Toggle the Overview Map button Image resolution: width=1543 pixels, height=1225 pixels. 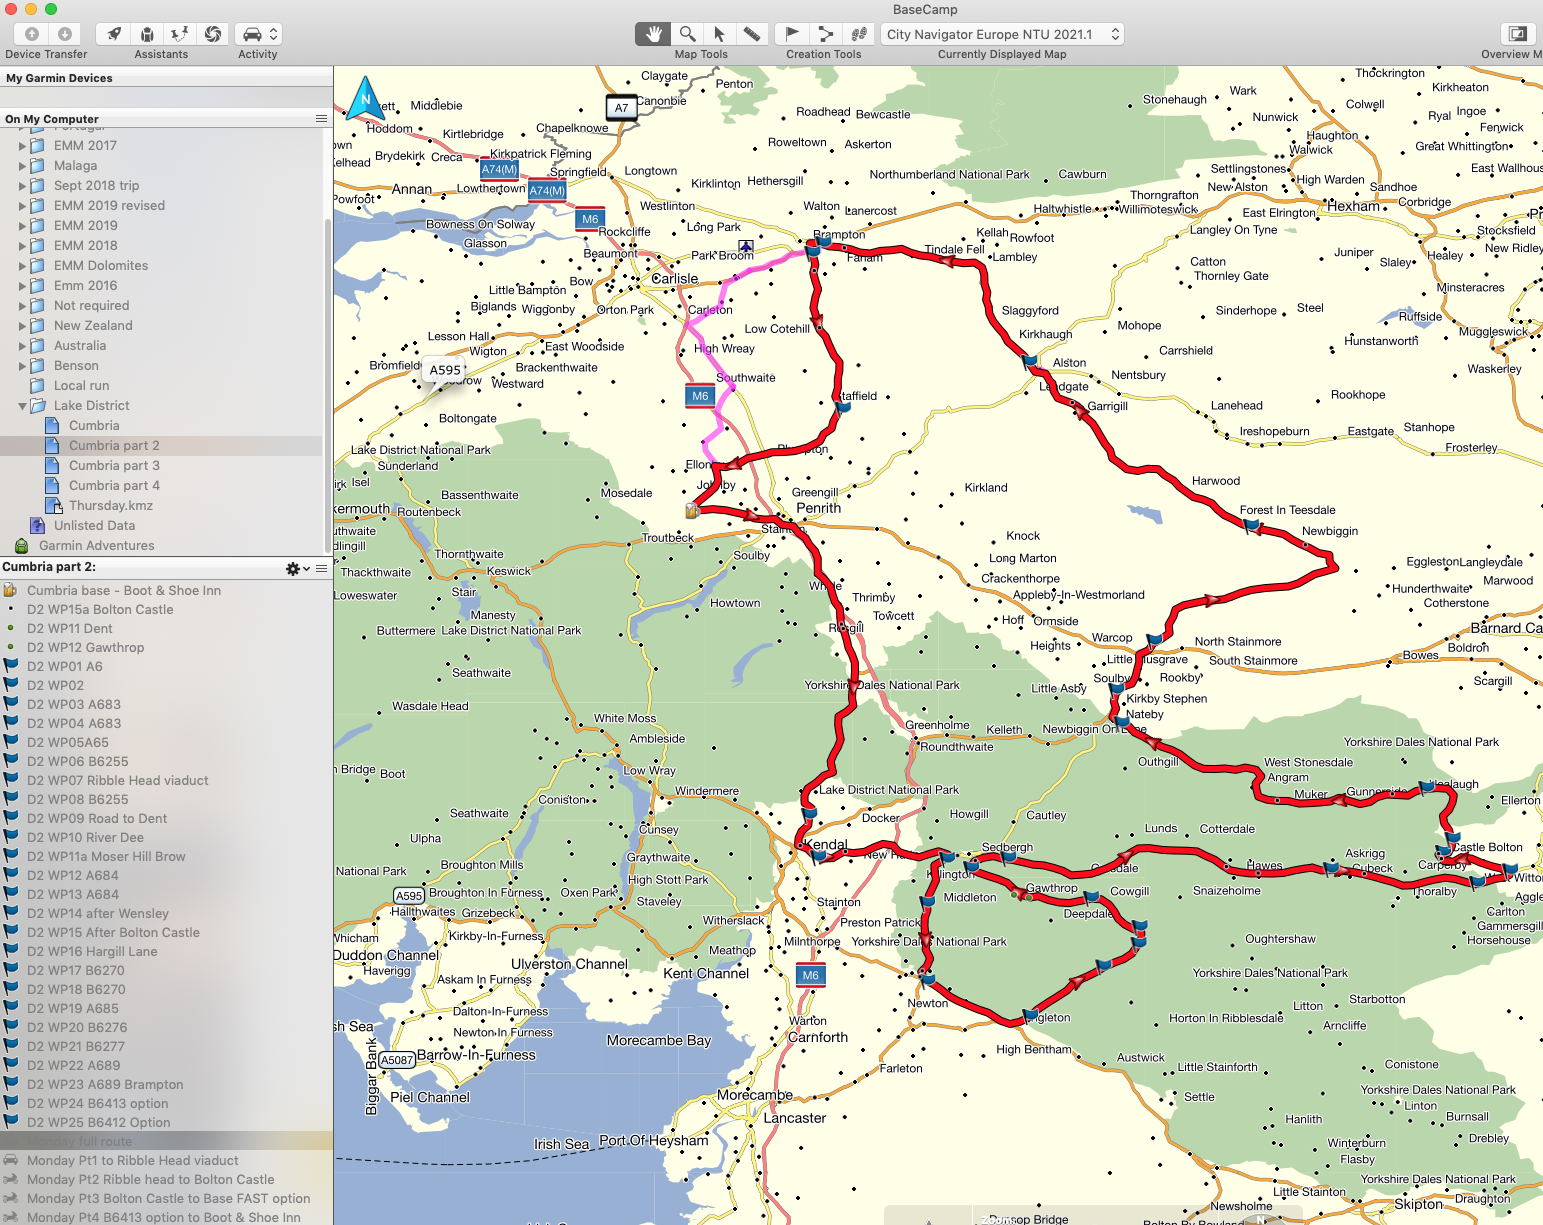1517,34
